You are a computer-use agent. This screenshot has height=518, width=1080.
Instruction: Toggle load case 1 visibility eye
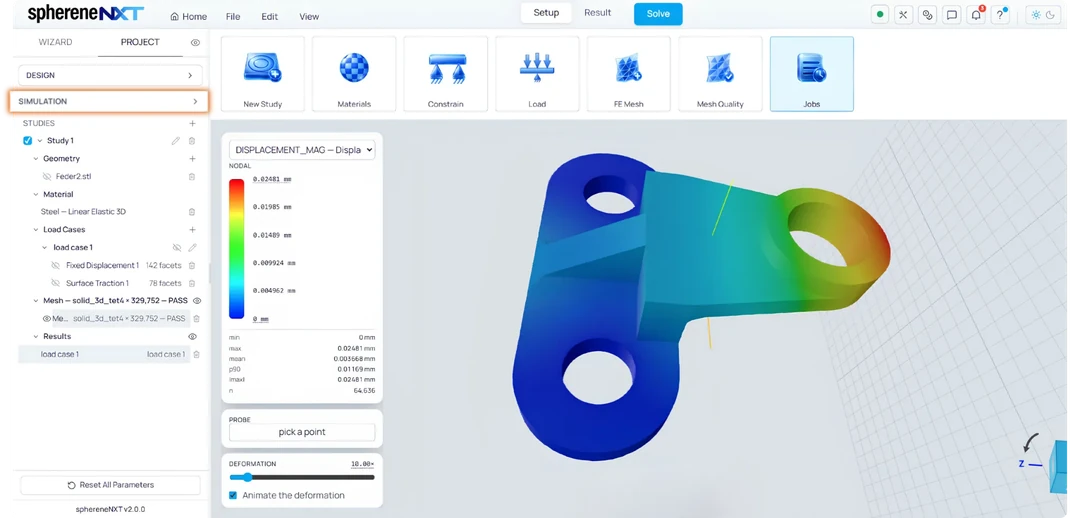pyautogui.click(x=176, y=247)
